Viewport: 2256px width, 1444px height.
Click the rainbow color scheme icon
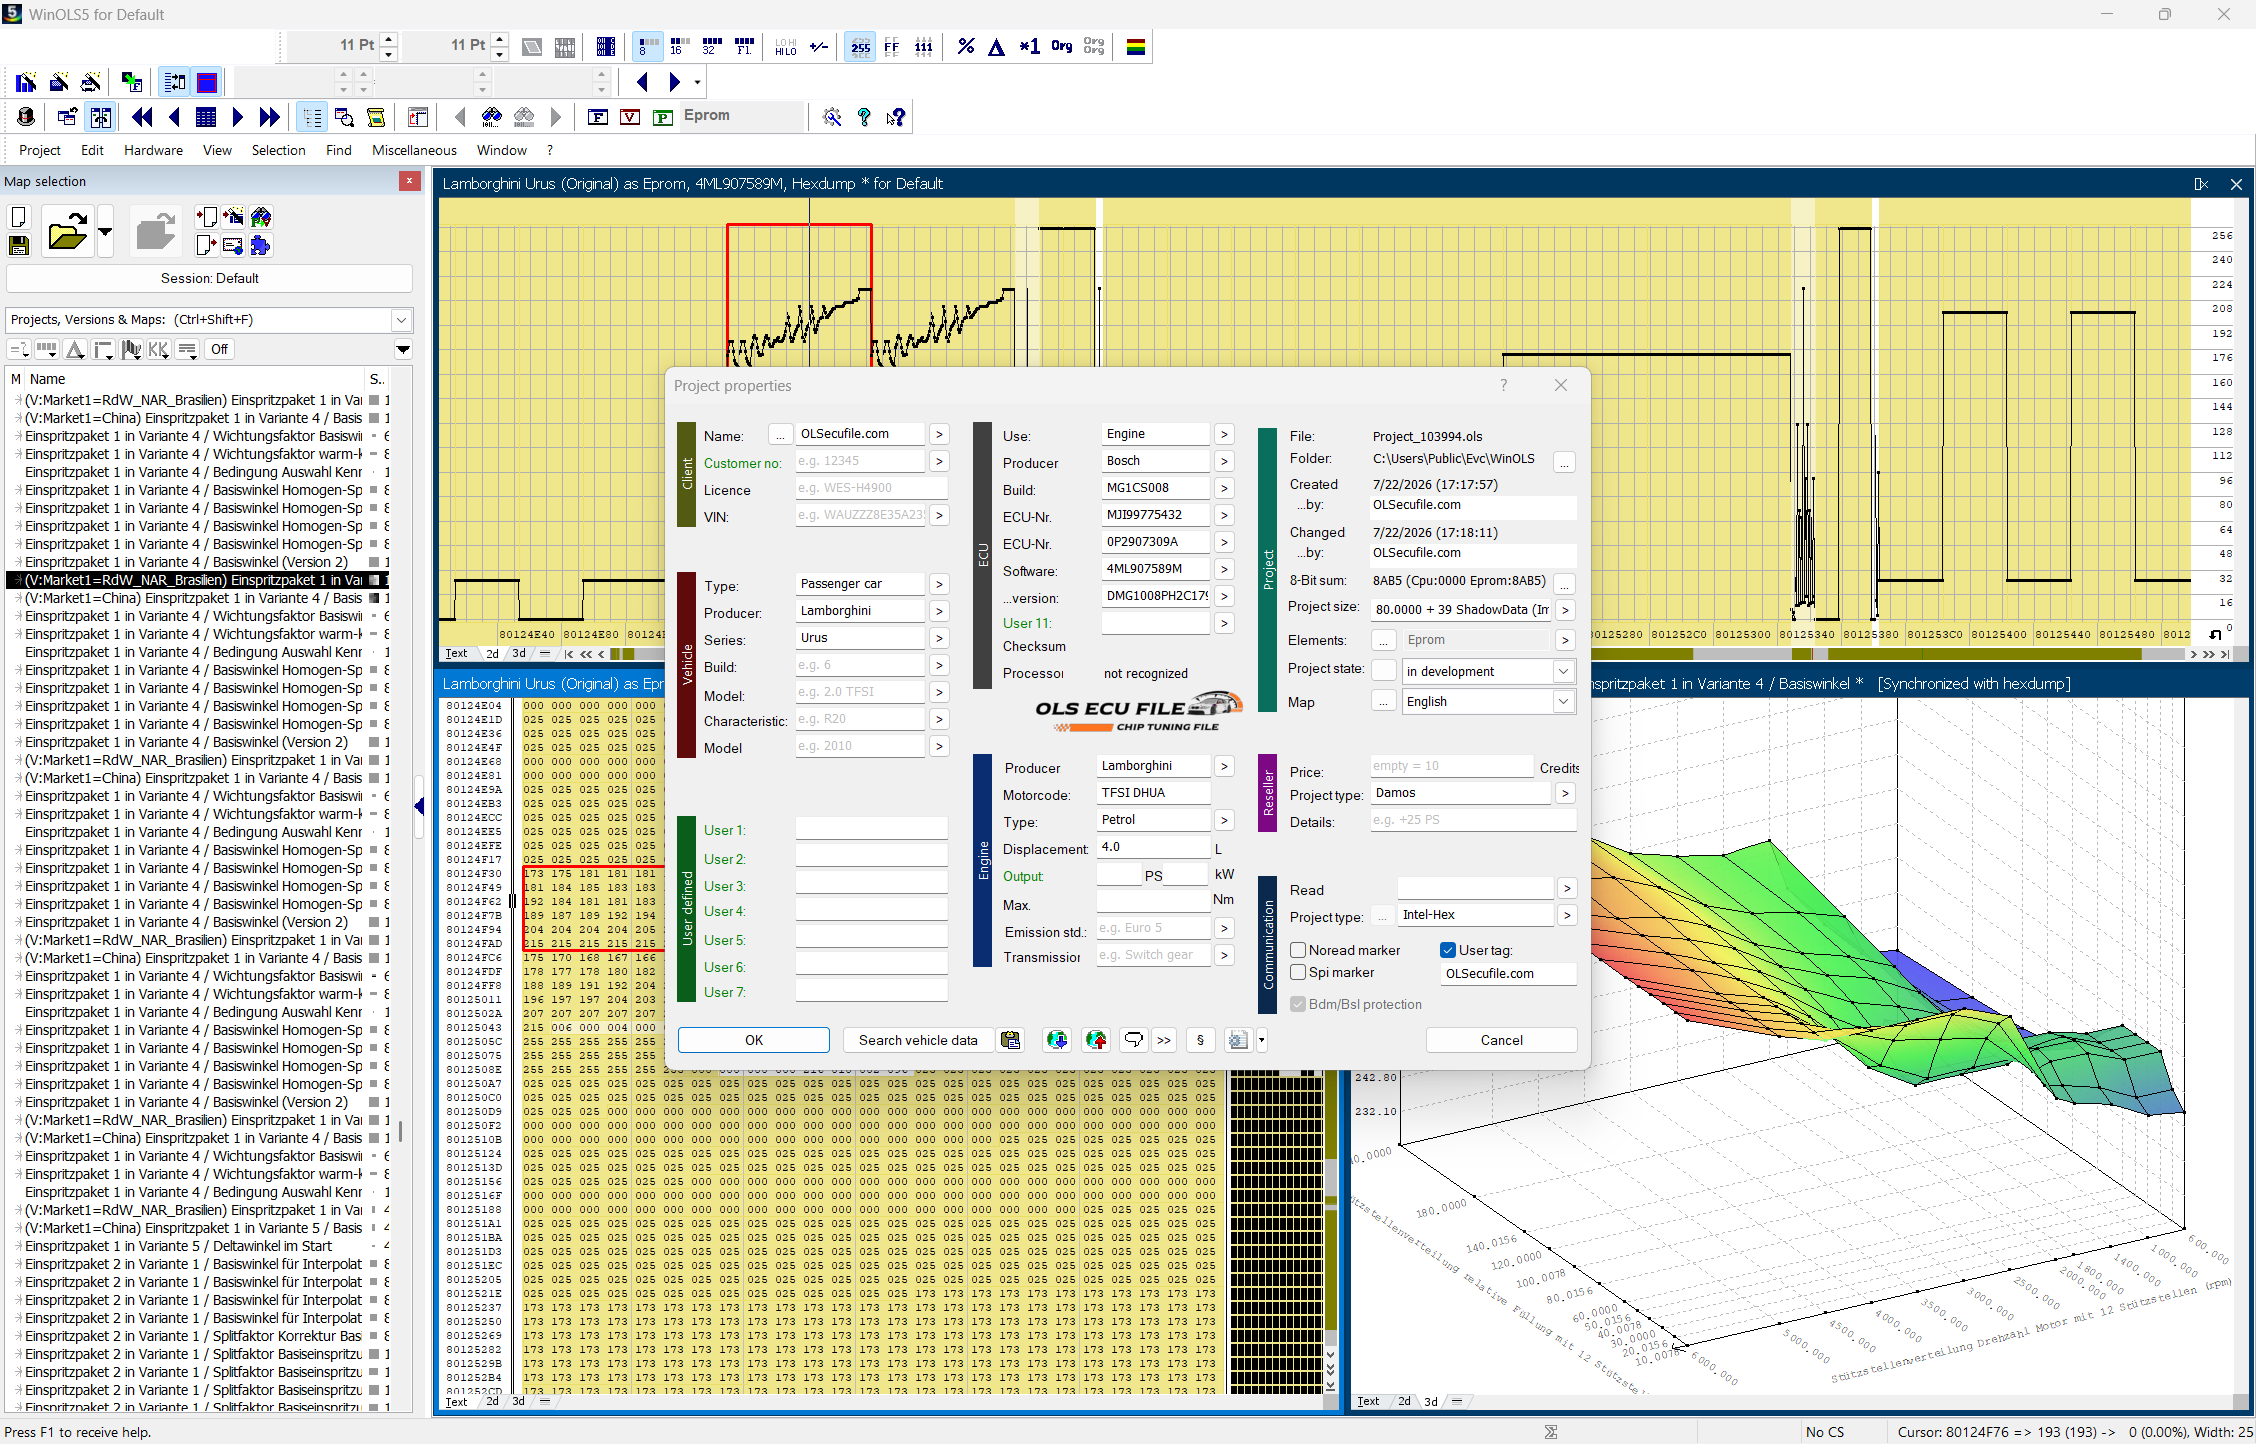[x=1135, y=46]
